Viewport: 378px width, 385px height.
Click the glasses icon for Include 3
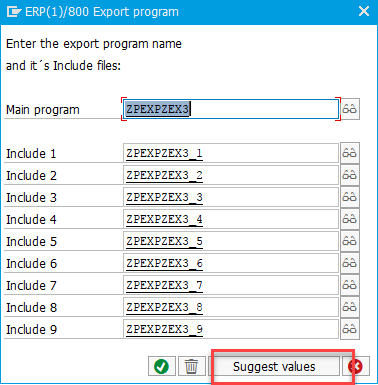349,197
